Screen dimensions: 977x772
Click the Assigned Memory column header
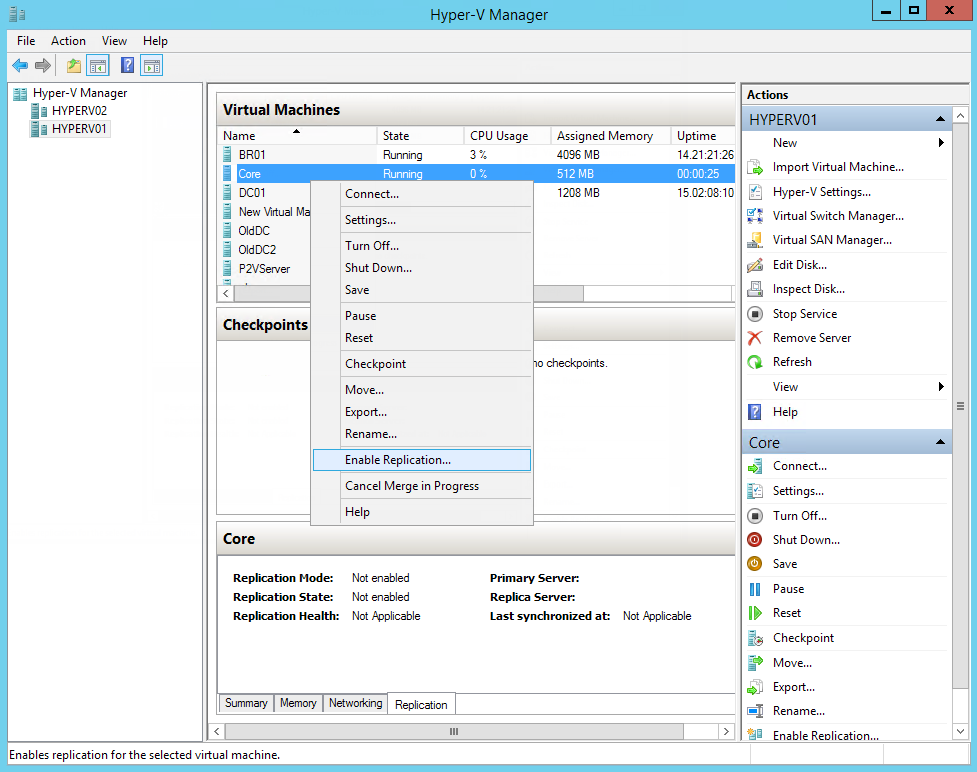pyautogui.click(x=611, y=136)
